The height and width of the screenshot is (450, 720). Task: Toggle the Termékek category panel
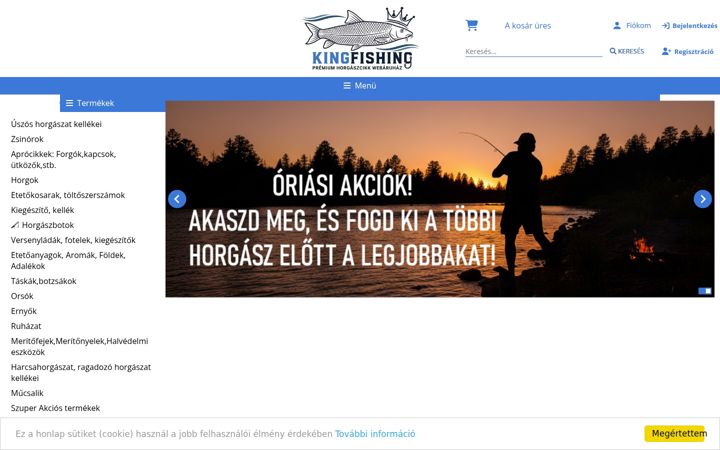[112, 103]
